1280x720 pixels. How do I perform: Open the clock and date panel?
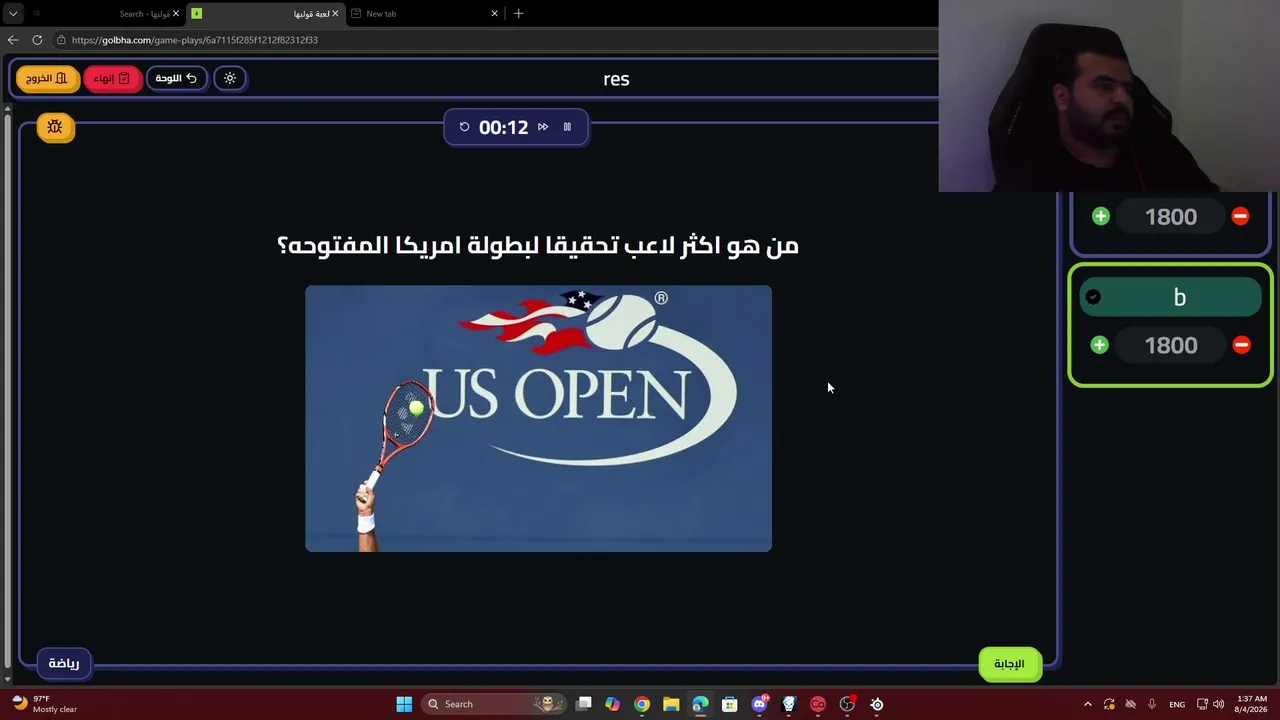1252,704
